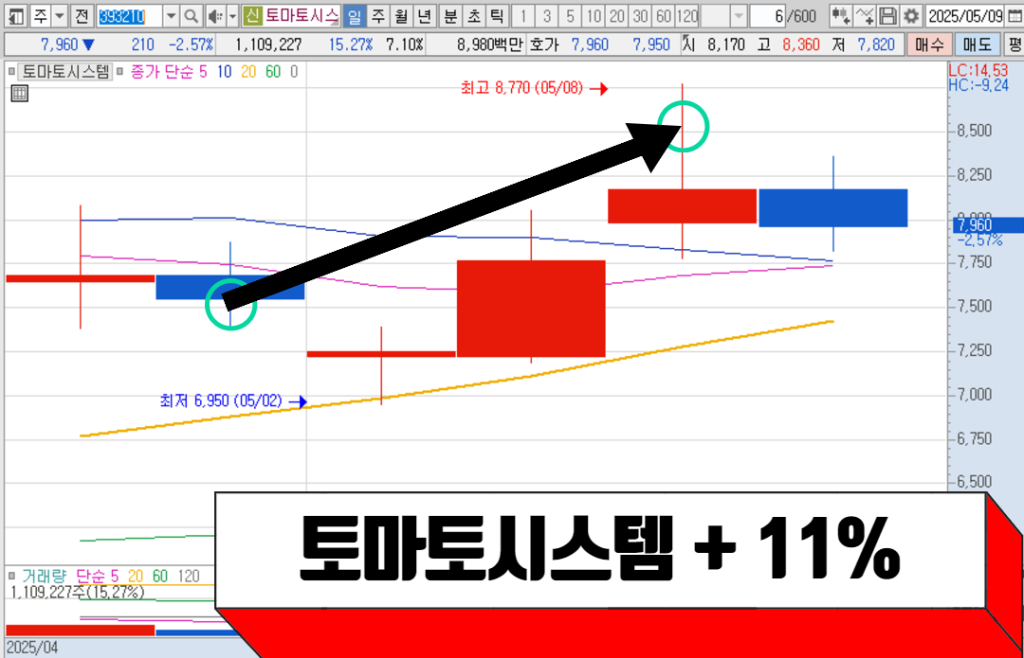Save chart using floppy disk icon
Image resolution: width=1024 pixels, height=658 pixels.
[887, 15]
